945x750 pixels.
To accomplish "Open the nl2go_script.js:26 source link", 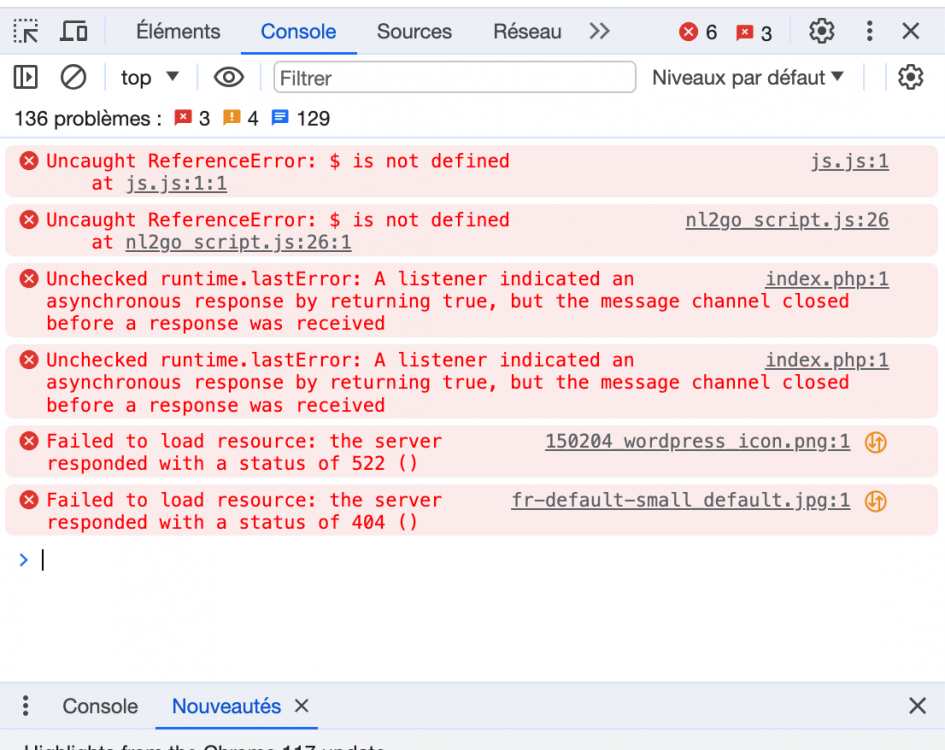I will pyautogui.click(x=787, y=220).
